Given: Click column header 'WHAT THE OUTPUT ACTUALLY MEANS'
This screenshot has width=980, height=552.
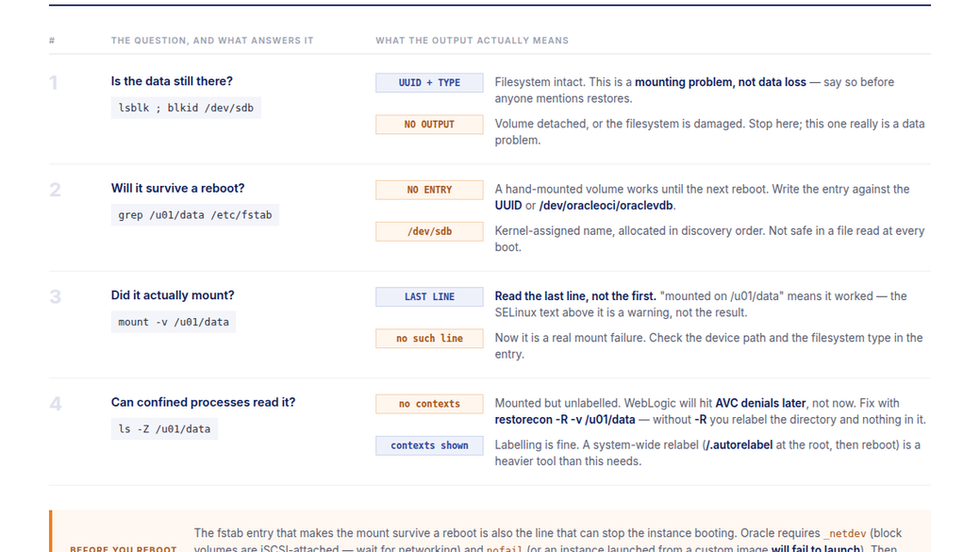Looking at the screenshot, I should [x=472, y=41].
